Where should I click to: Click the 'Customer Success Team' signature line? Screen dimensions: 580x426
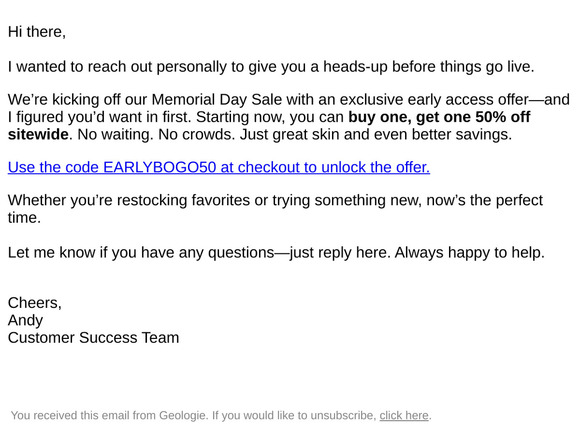(93, 338)
